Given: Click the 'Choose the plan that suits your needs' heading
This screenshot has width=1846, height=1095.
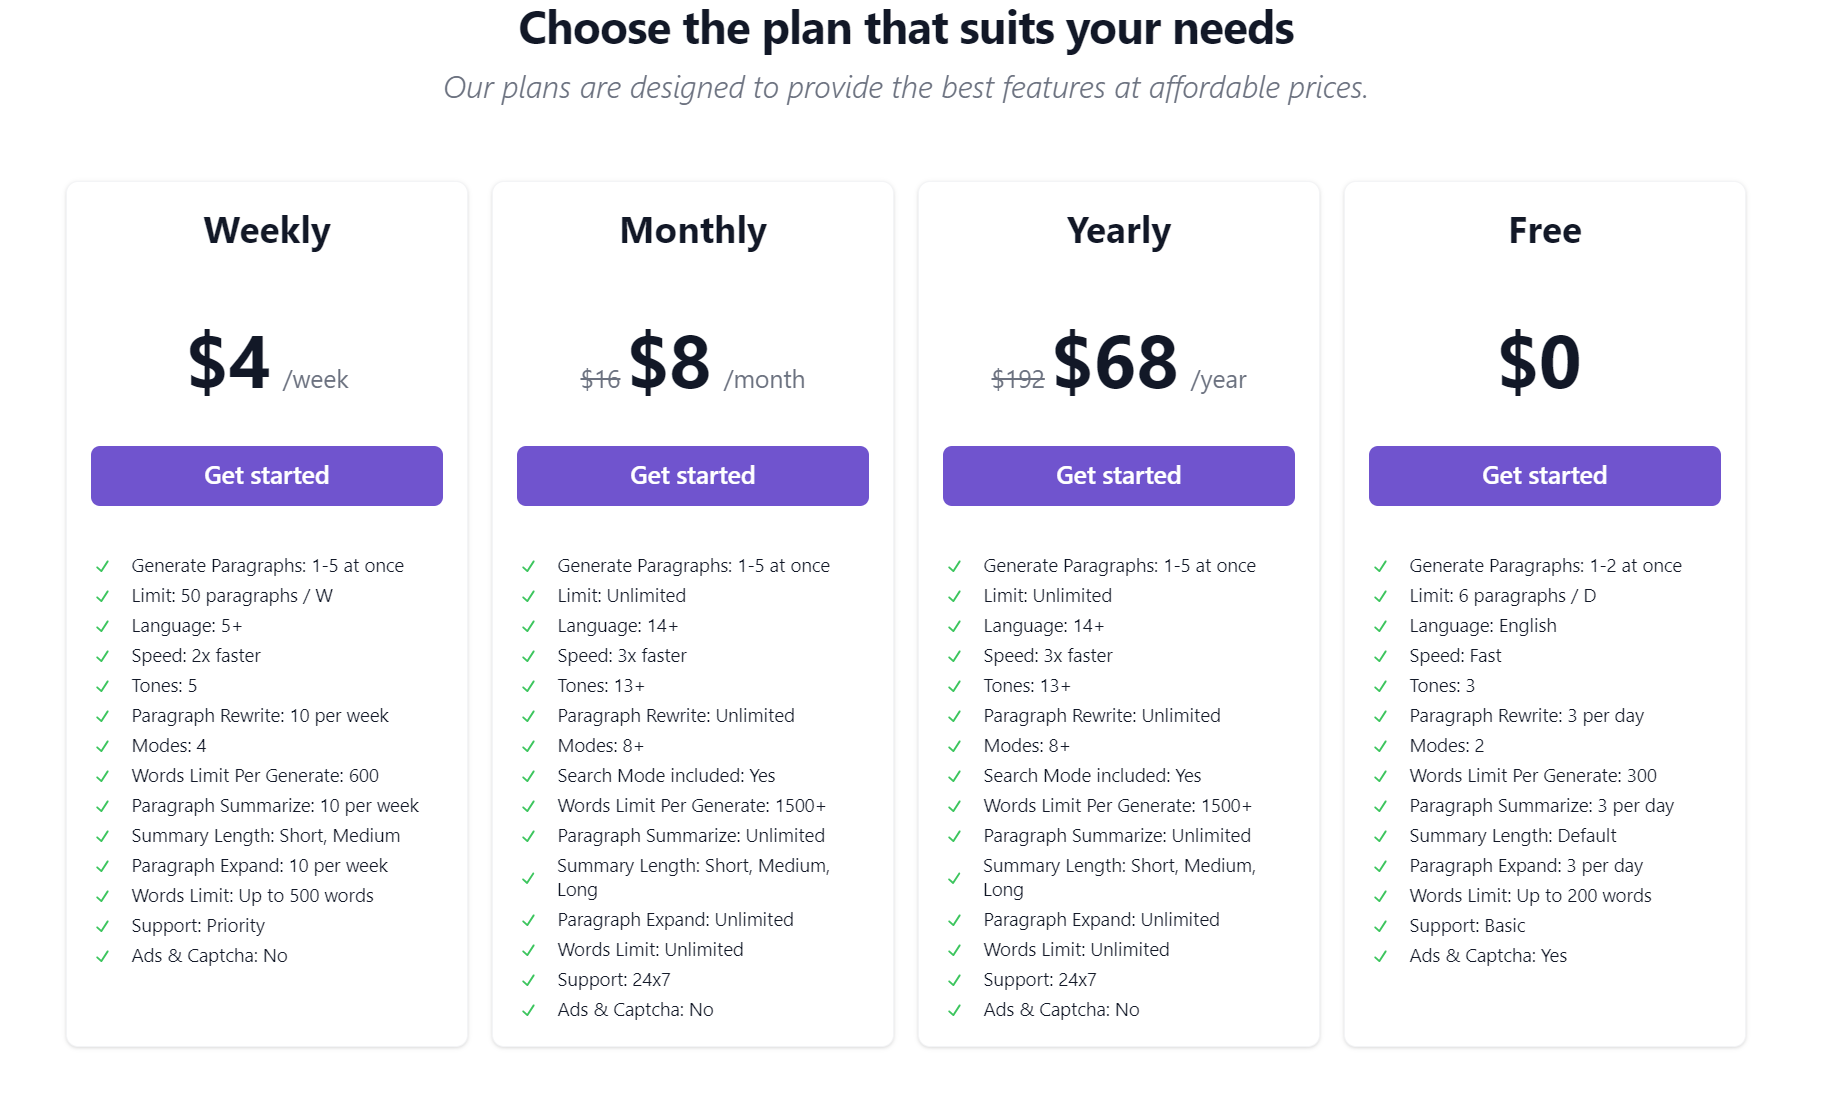Looking at the screenshot, I should (906, 28).
